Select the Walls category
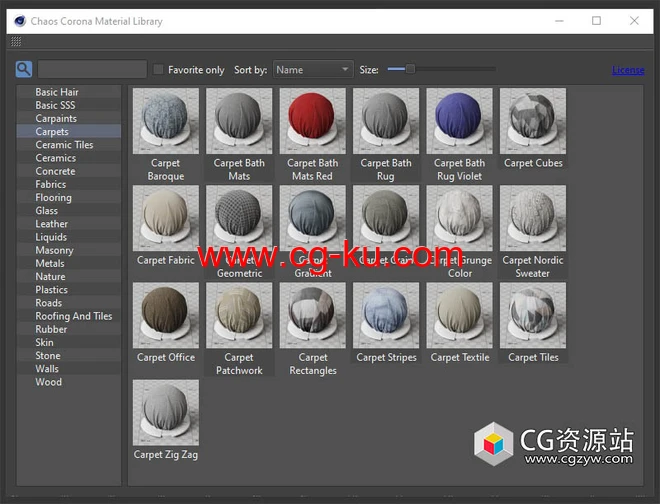The height and width of the screenshot is (504, 660). pos(69,369)
